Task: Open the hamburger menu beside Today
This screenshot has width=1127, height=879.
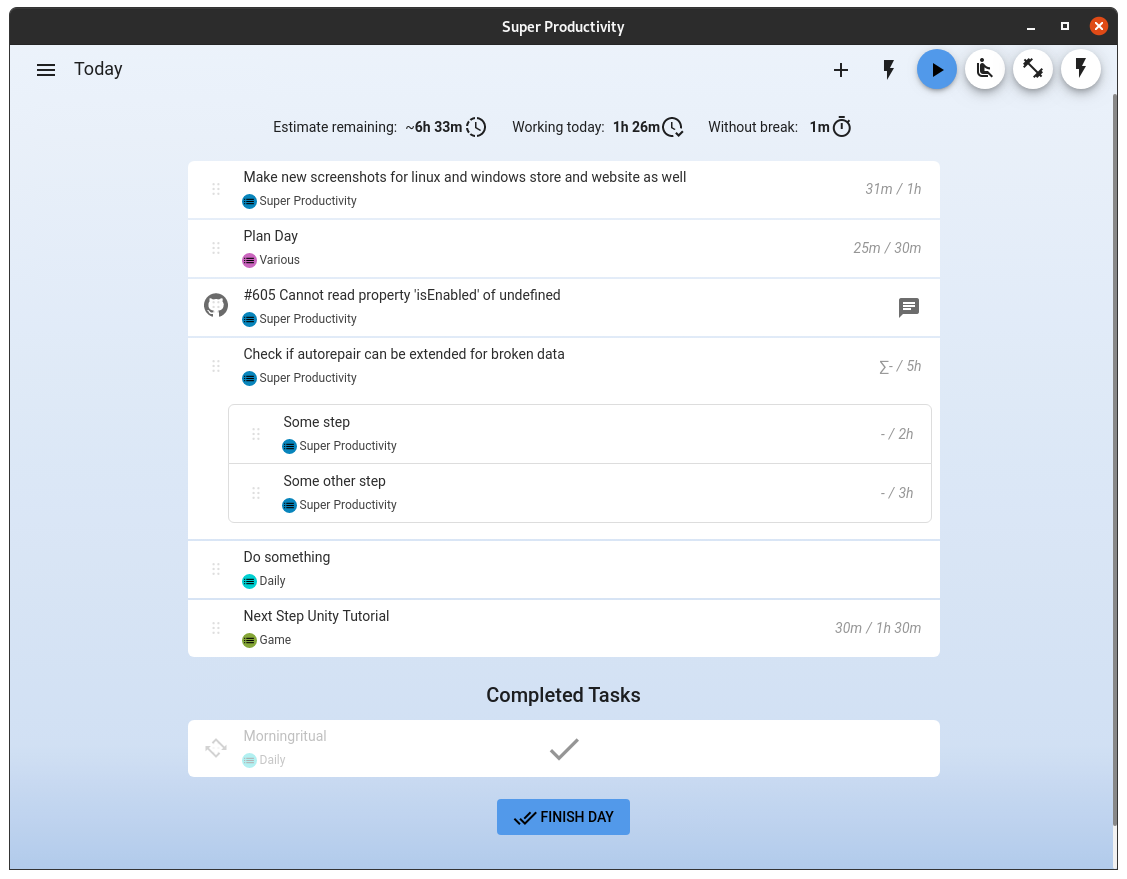Action: (x=45, y=69)
